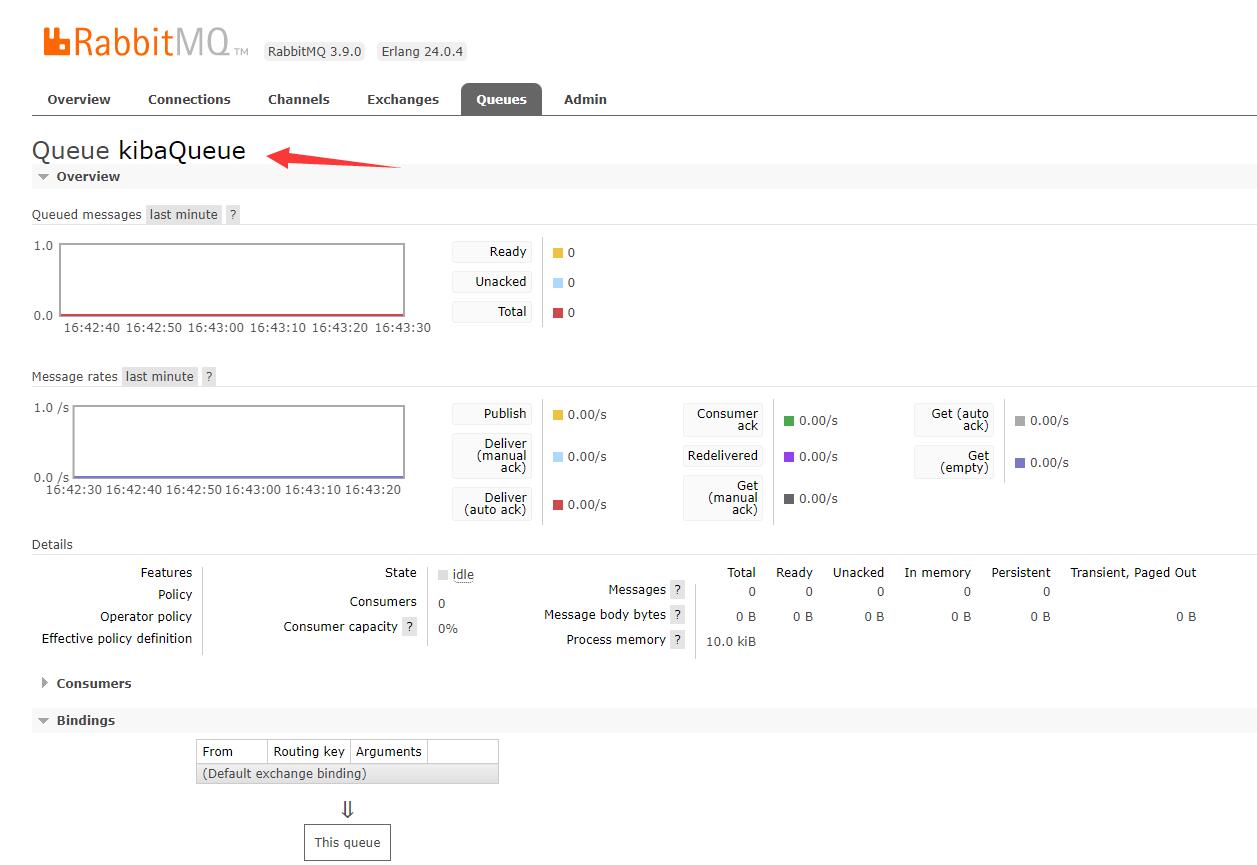
Task: Show help for Messages row
Action: [677, 590]
